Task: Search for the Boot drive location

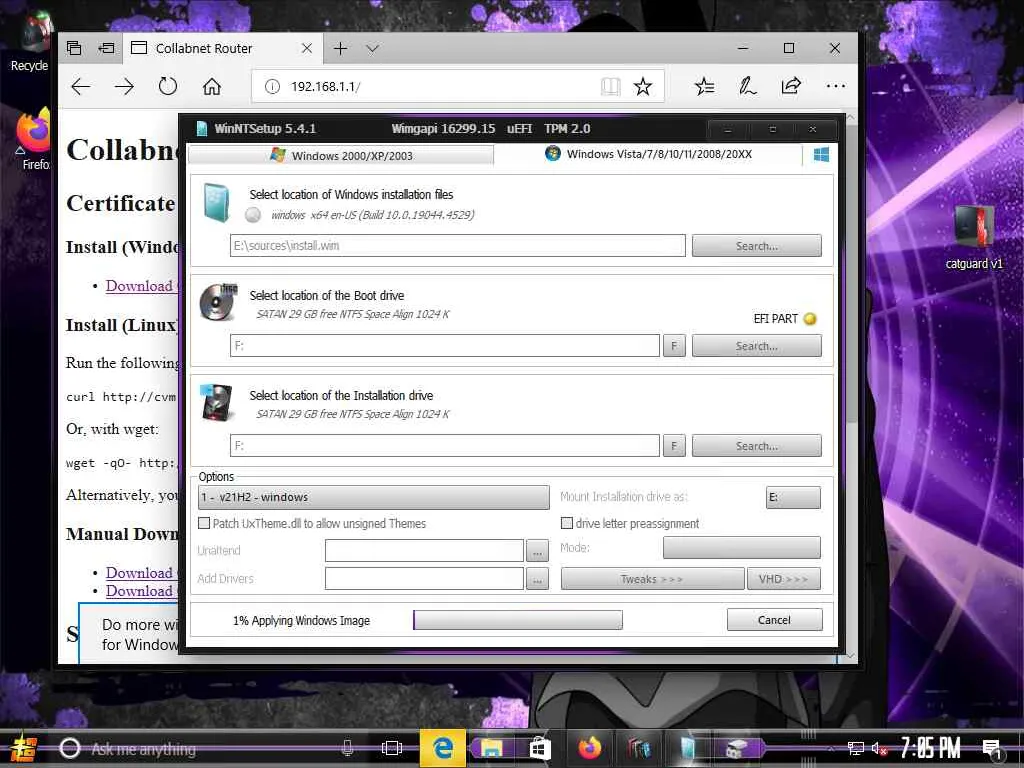Action: [756, 345]
